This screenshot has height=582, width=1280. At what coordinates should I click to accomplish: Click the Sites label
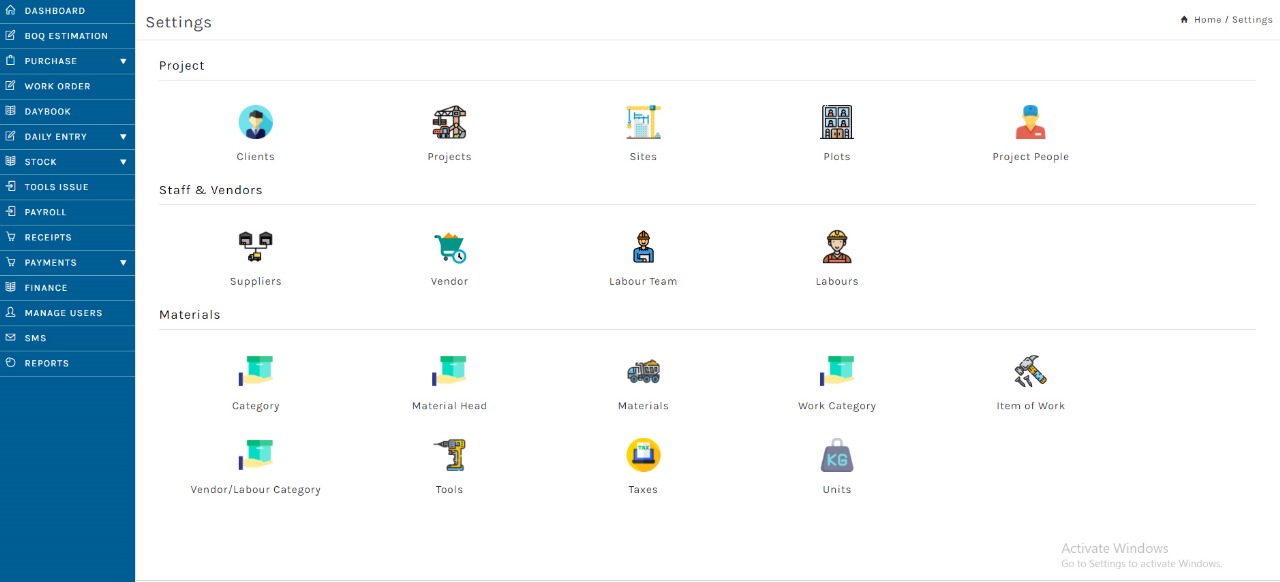643,157
